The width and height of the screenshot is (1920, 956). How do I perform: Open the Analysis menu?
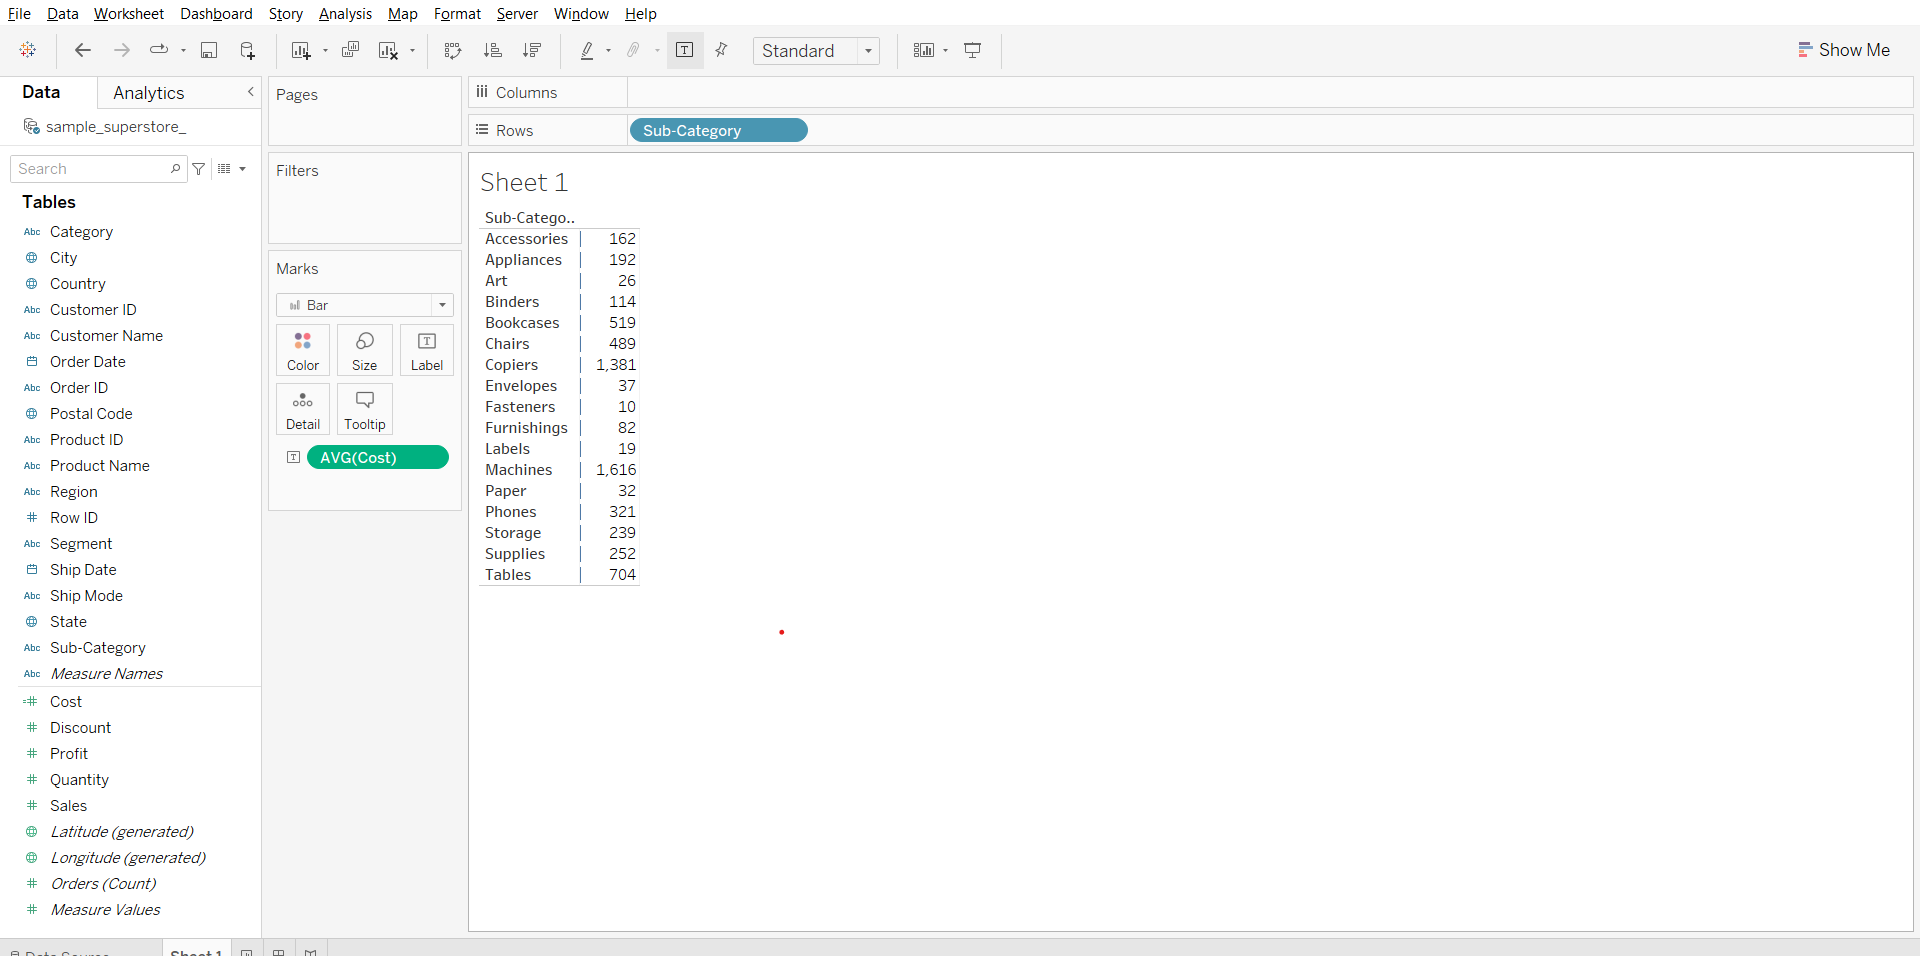(x=345, y=14)
